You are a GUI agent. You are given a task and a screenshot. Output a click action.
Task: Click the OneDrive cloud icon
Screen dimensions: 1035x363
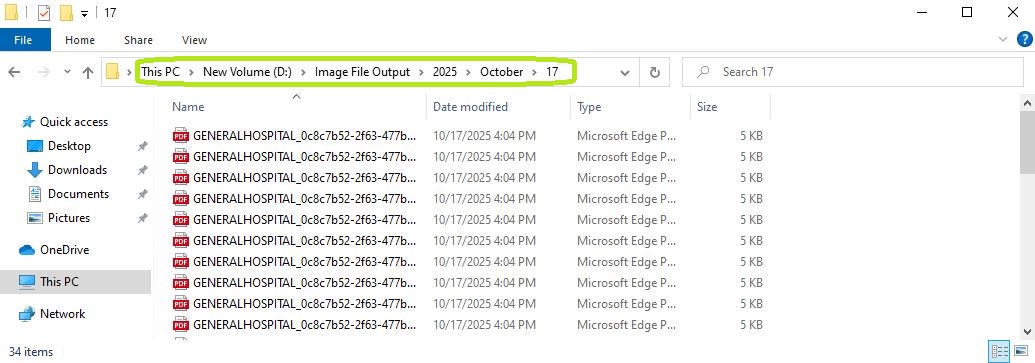coord(26,249)
